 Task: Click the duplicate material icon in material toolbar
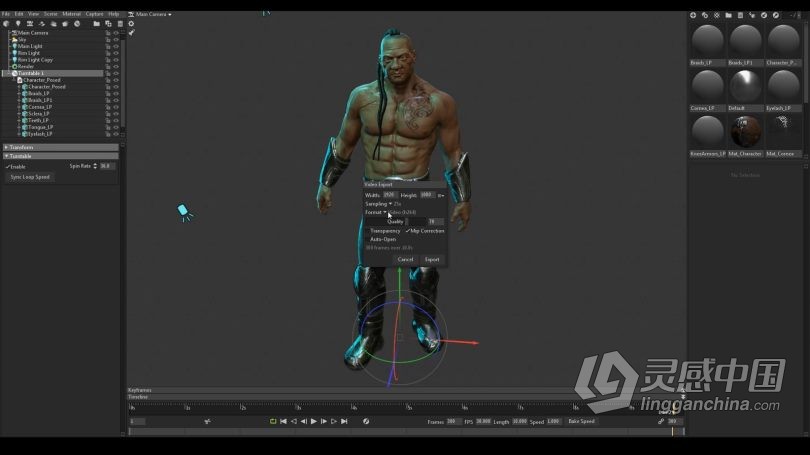coord(705,15)
